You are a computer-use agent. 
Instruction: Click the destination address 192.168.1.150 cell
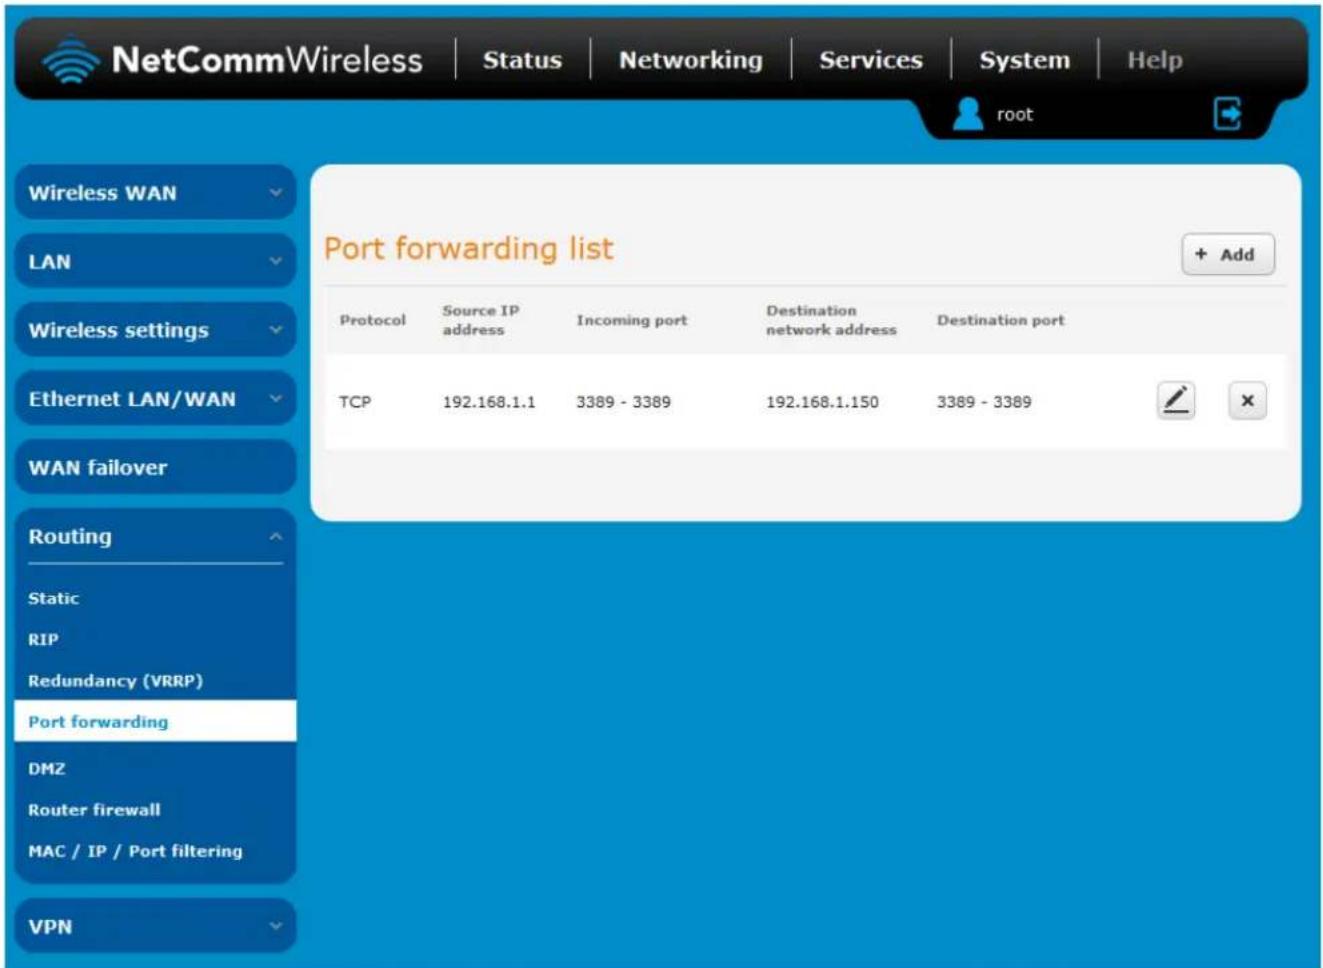[x=822, y=402]
